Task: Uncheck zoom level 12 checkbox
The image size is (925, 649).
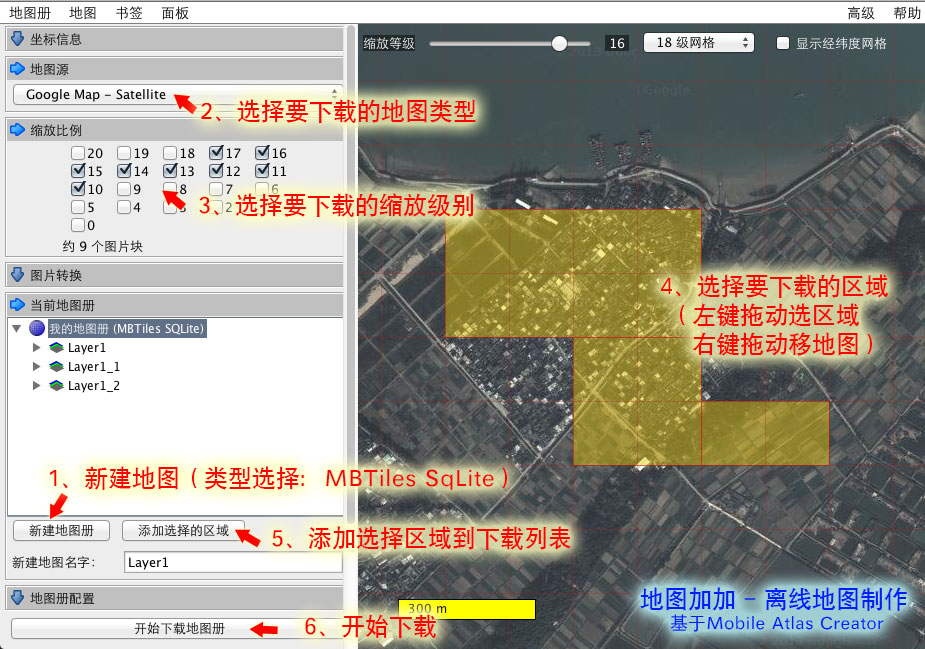Action: pyautogui.click(x=216, y=171)
